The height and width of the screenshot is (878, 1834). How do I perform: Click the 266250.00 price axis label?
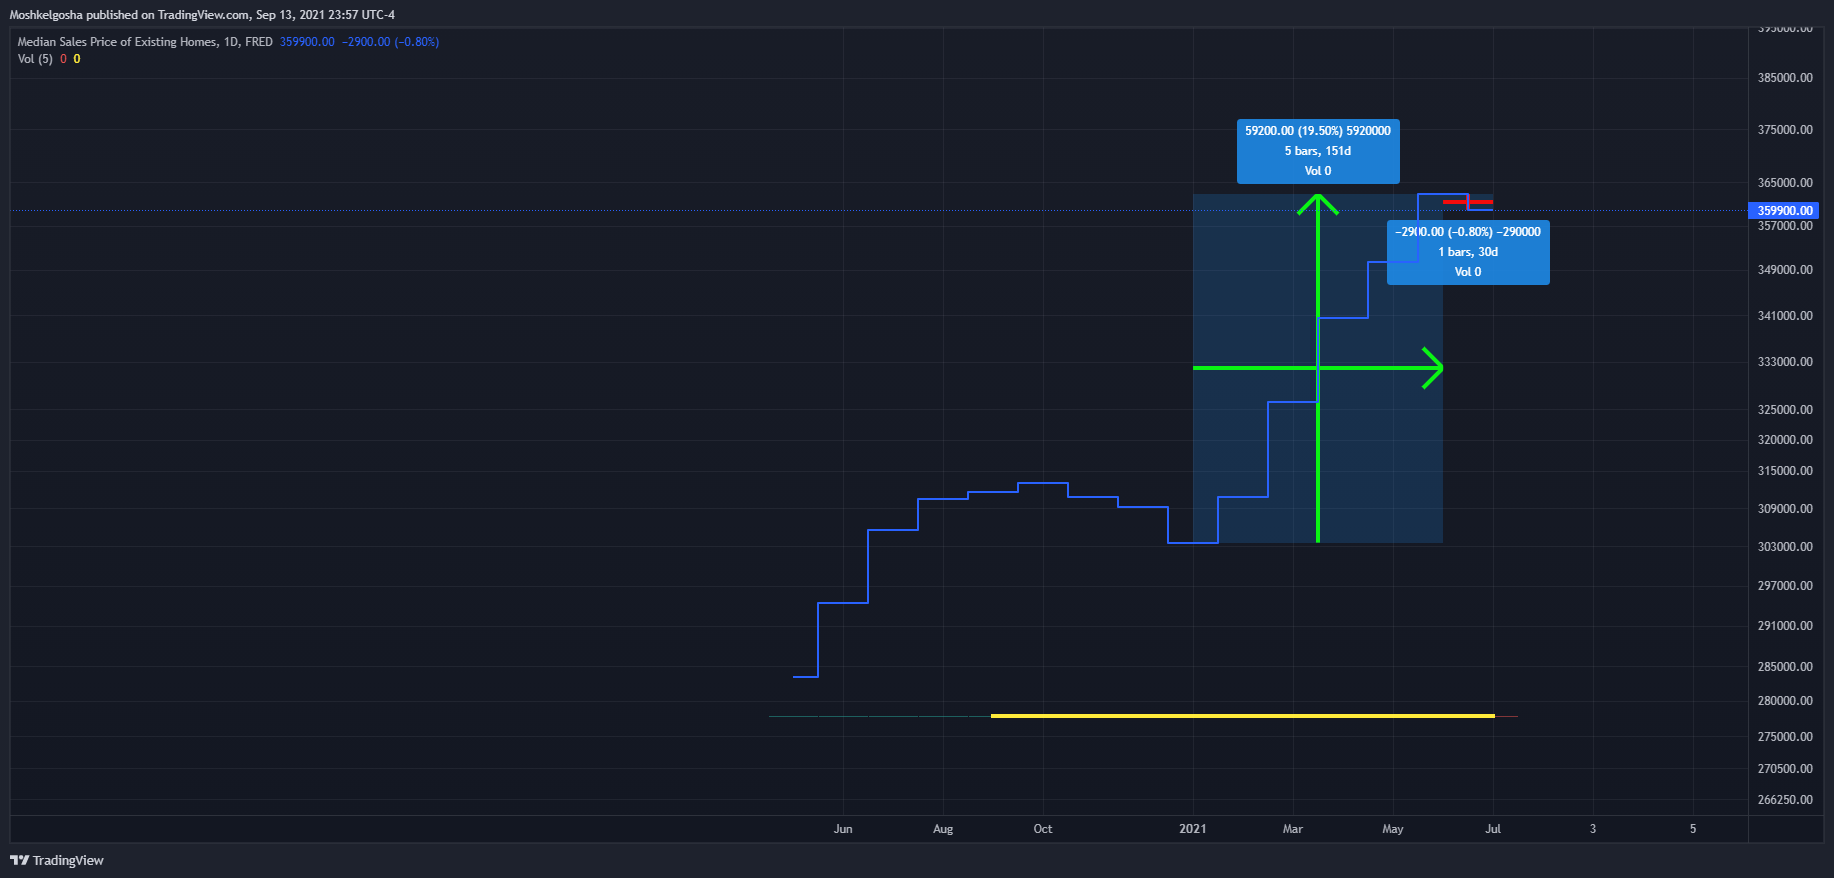tap(1785, 800)
